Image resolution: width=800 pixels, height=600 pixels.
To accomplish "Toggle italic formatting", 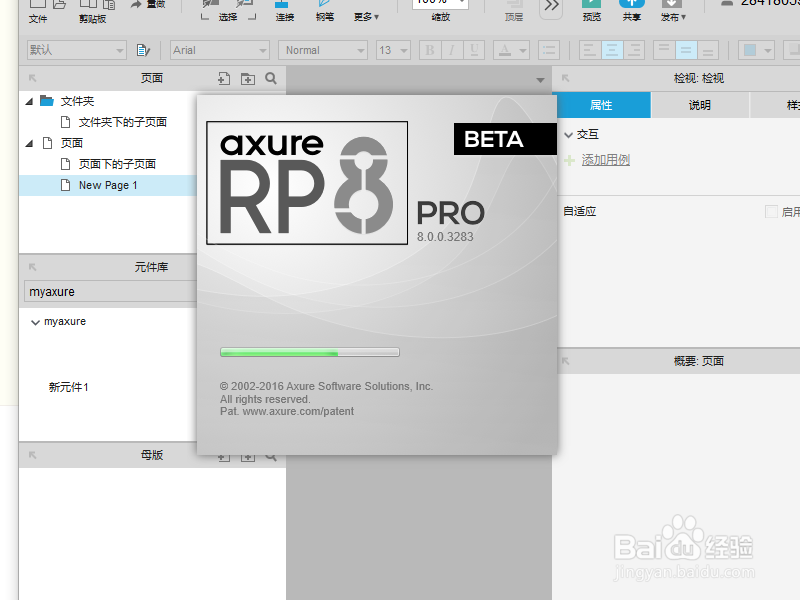I will (452, 50).
